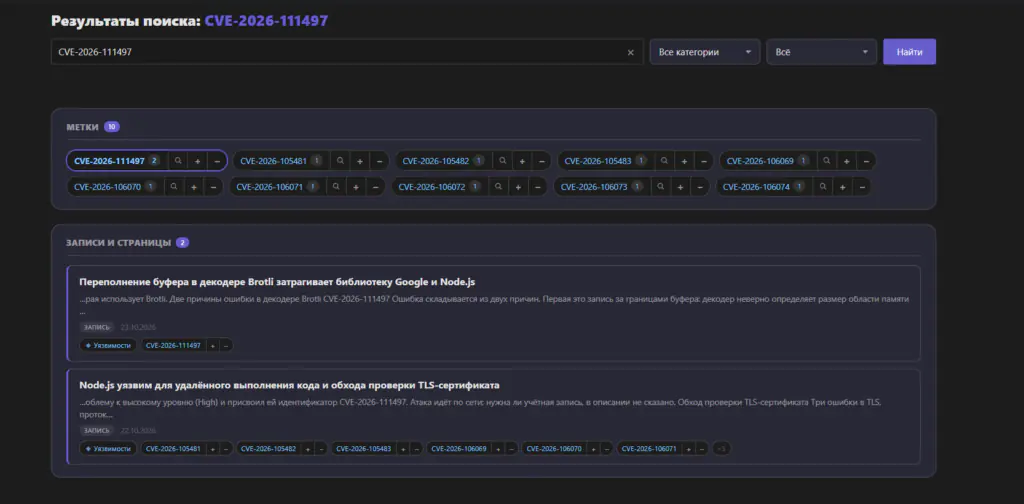Click the CVE-2026-111497 tag in the Brotli record
1024x504 pixels.
[x=173, y=345]
